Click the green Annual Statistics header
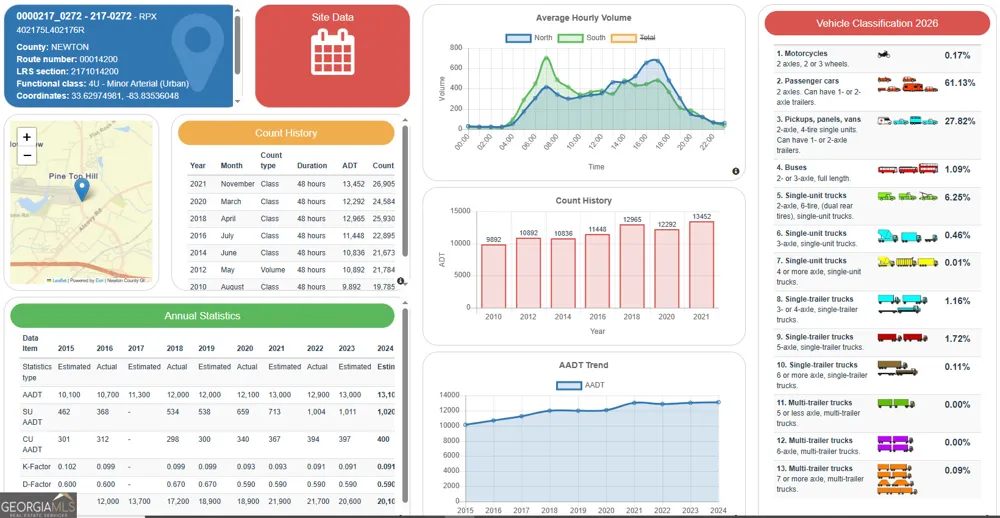This screenshot has height=518, width=1000. tap(202, 316)
